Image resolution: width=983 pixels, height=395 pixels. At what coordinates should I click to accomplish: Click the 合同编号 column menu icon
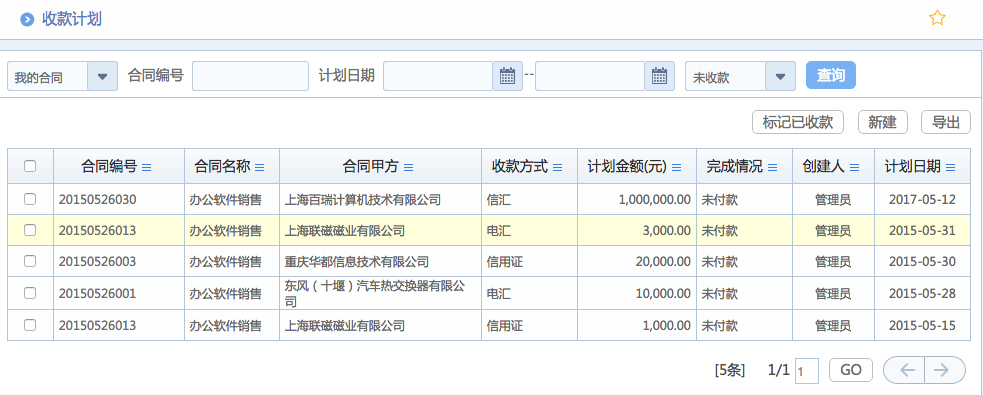pos(147,167)
